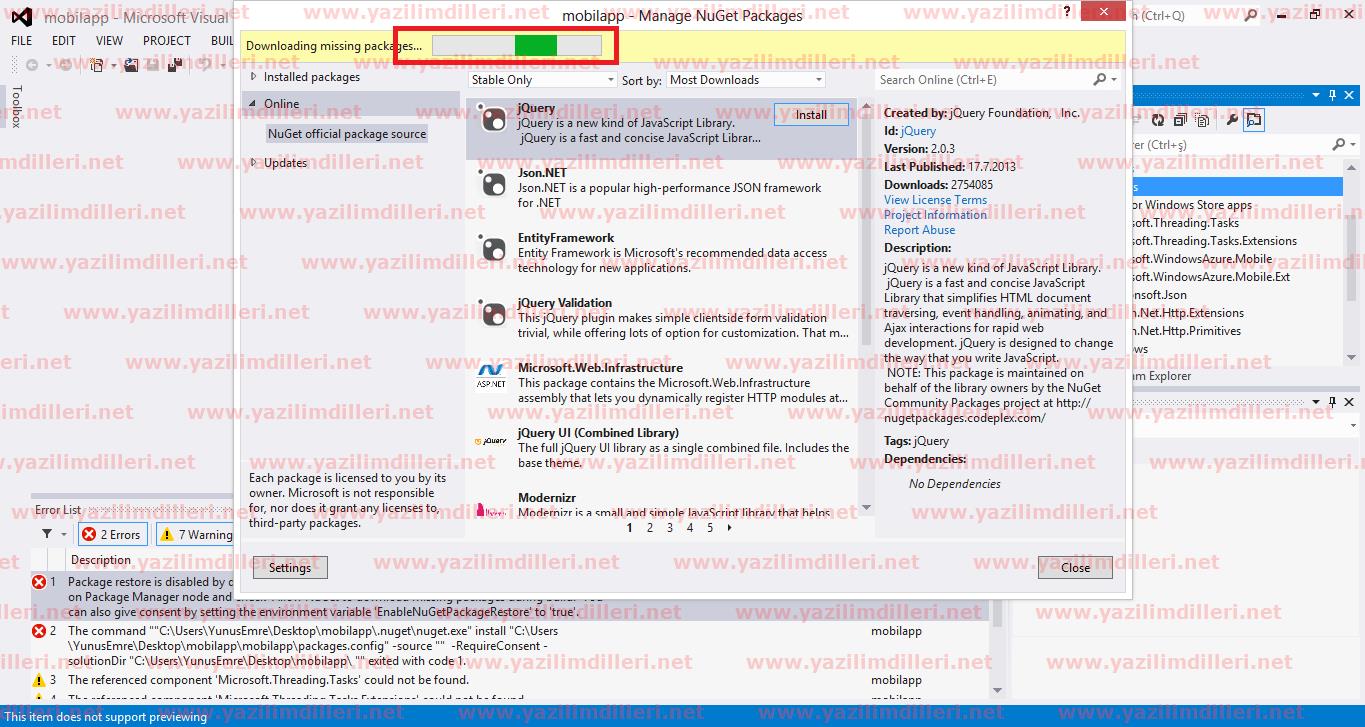Select the Json.NET package icon
Image resolution: width=1365 pixels, height=727 pixels.
coord(493,185)
